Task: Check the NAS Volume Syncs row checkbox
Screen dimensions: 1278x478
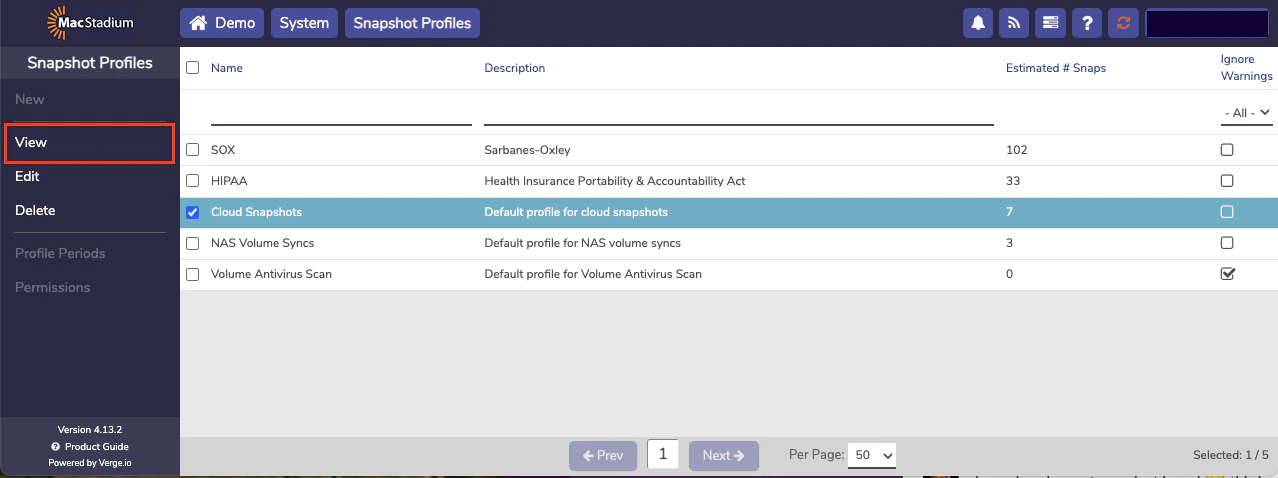Action: [x=193, y=243]
